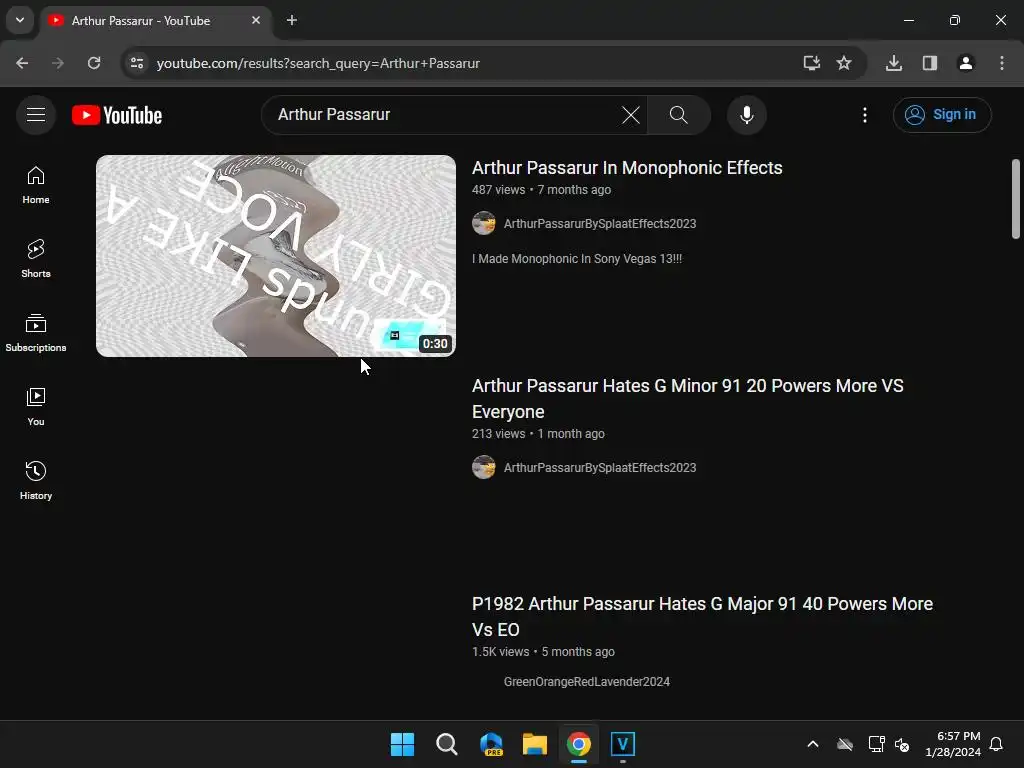
Task: Open channel avatar under G Minor 91 video
Action: tap(484, 468)
